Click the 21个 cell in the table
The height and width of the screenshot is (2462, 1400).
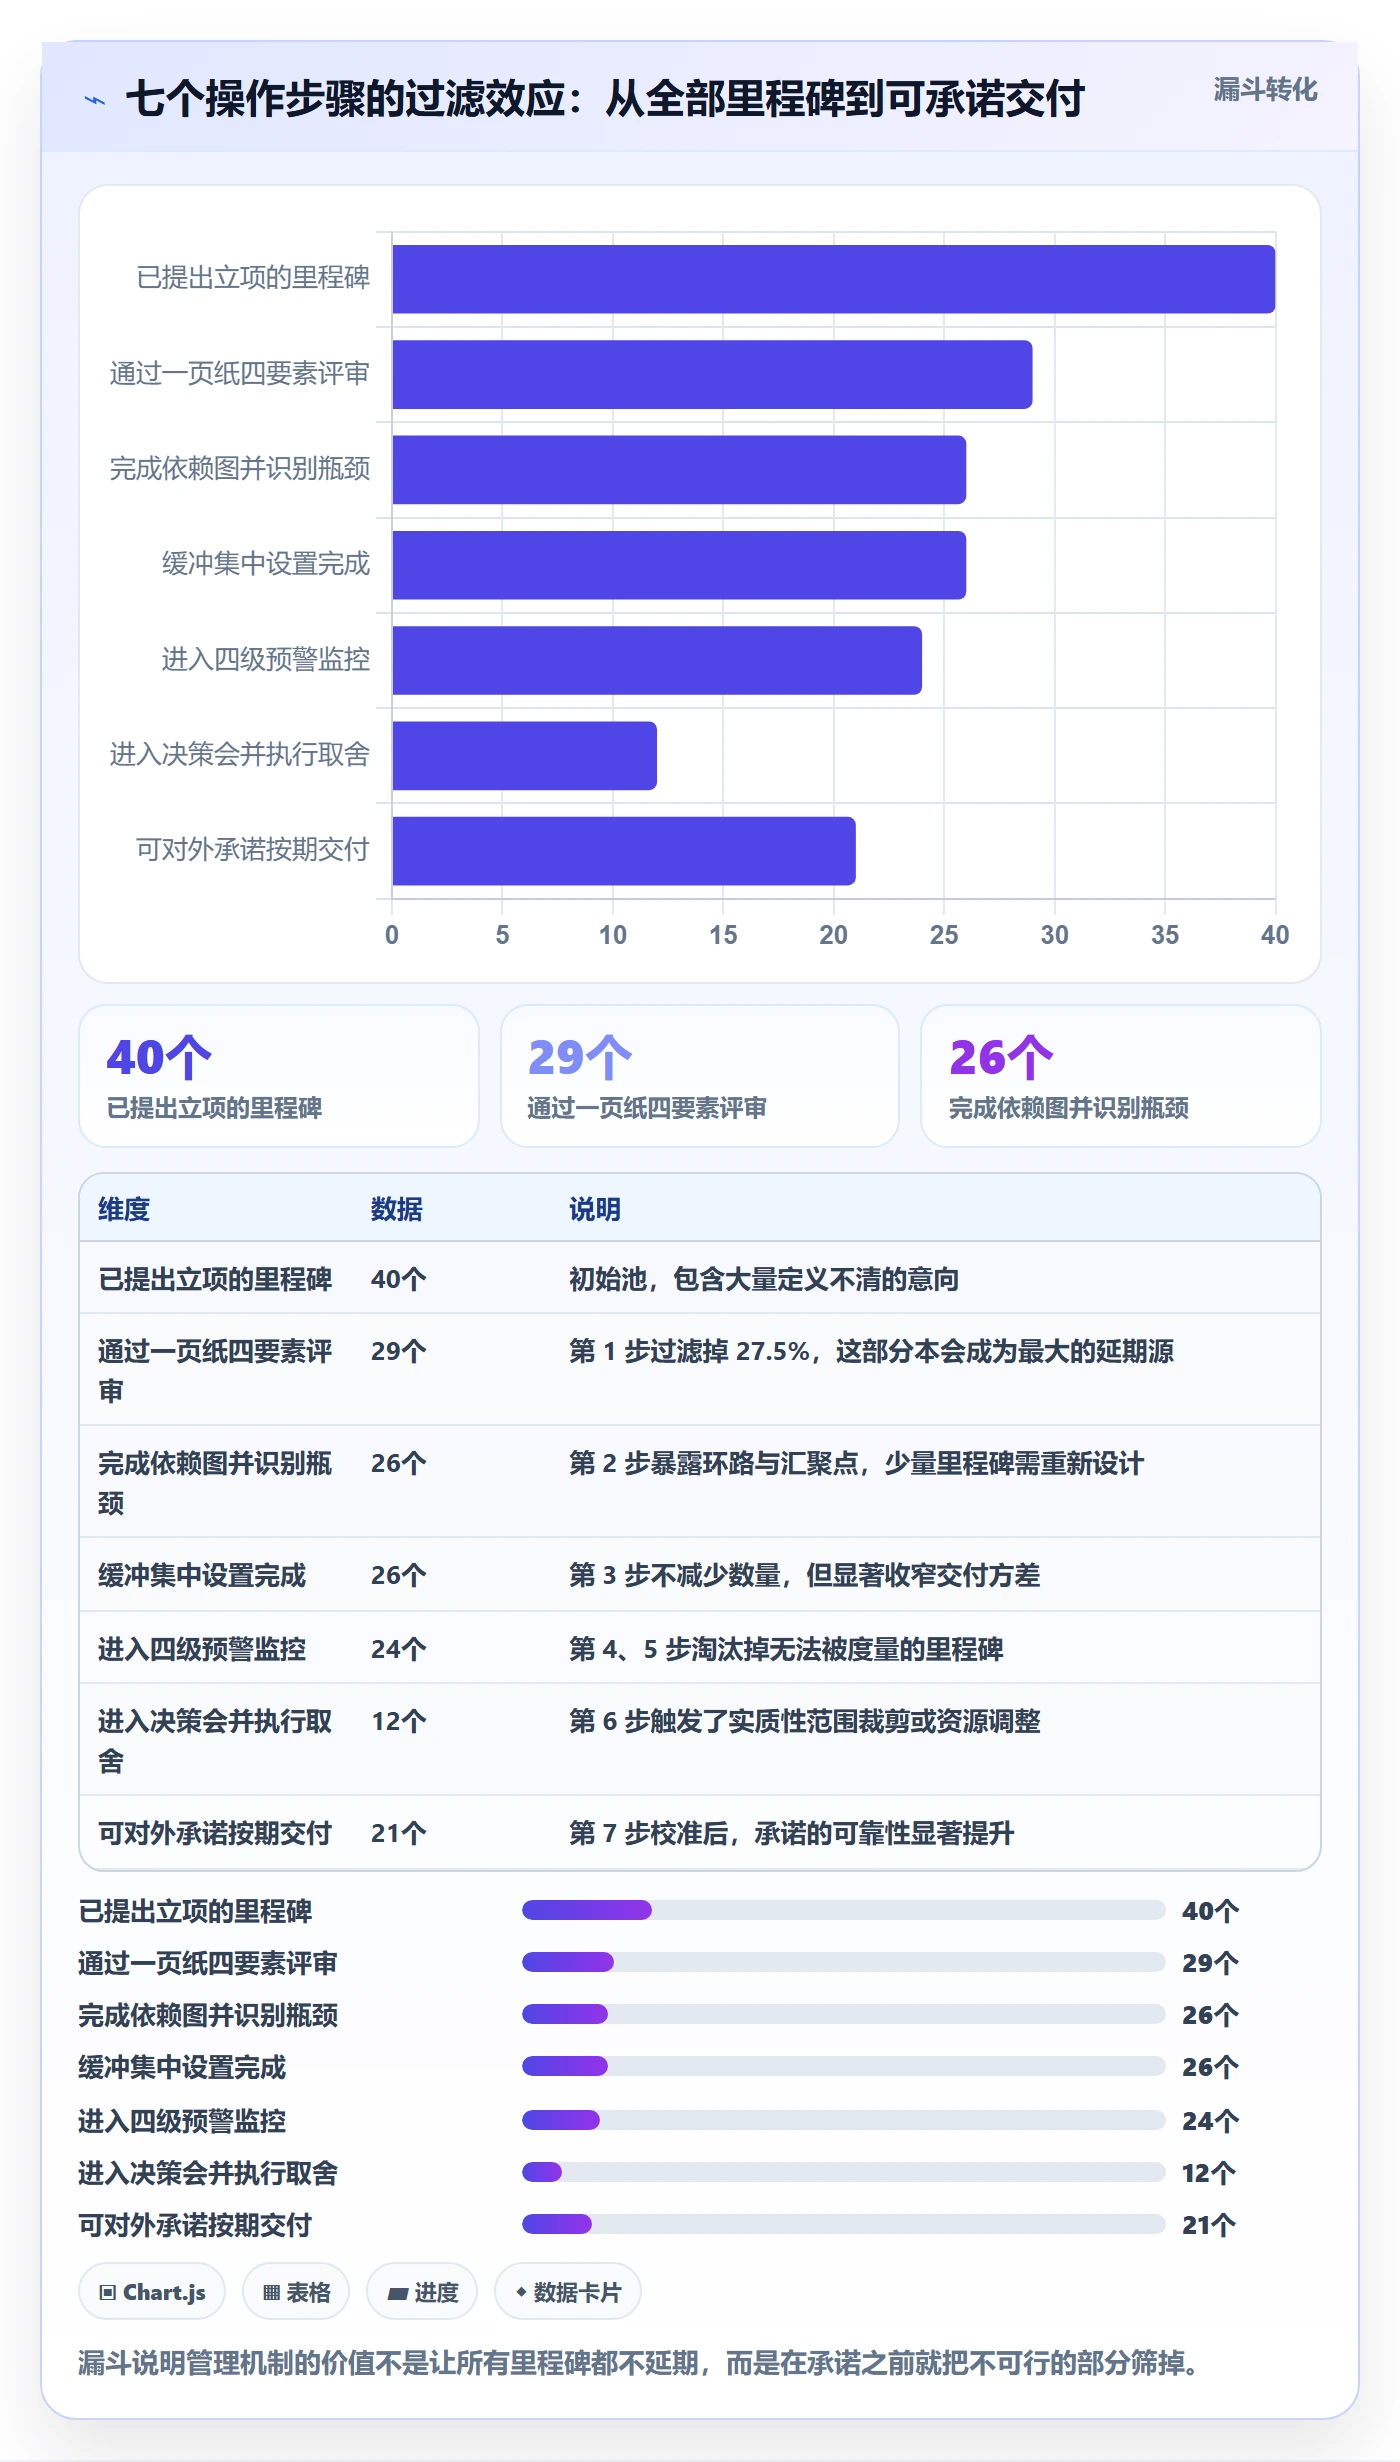point(399,1833)
